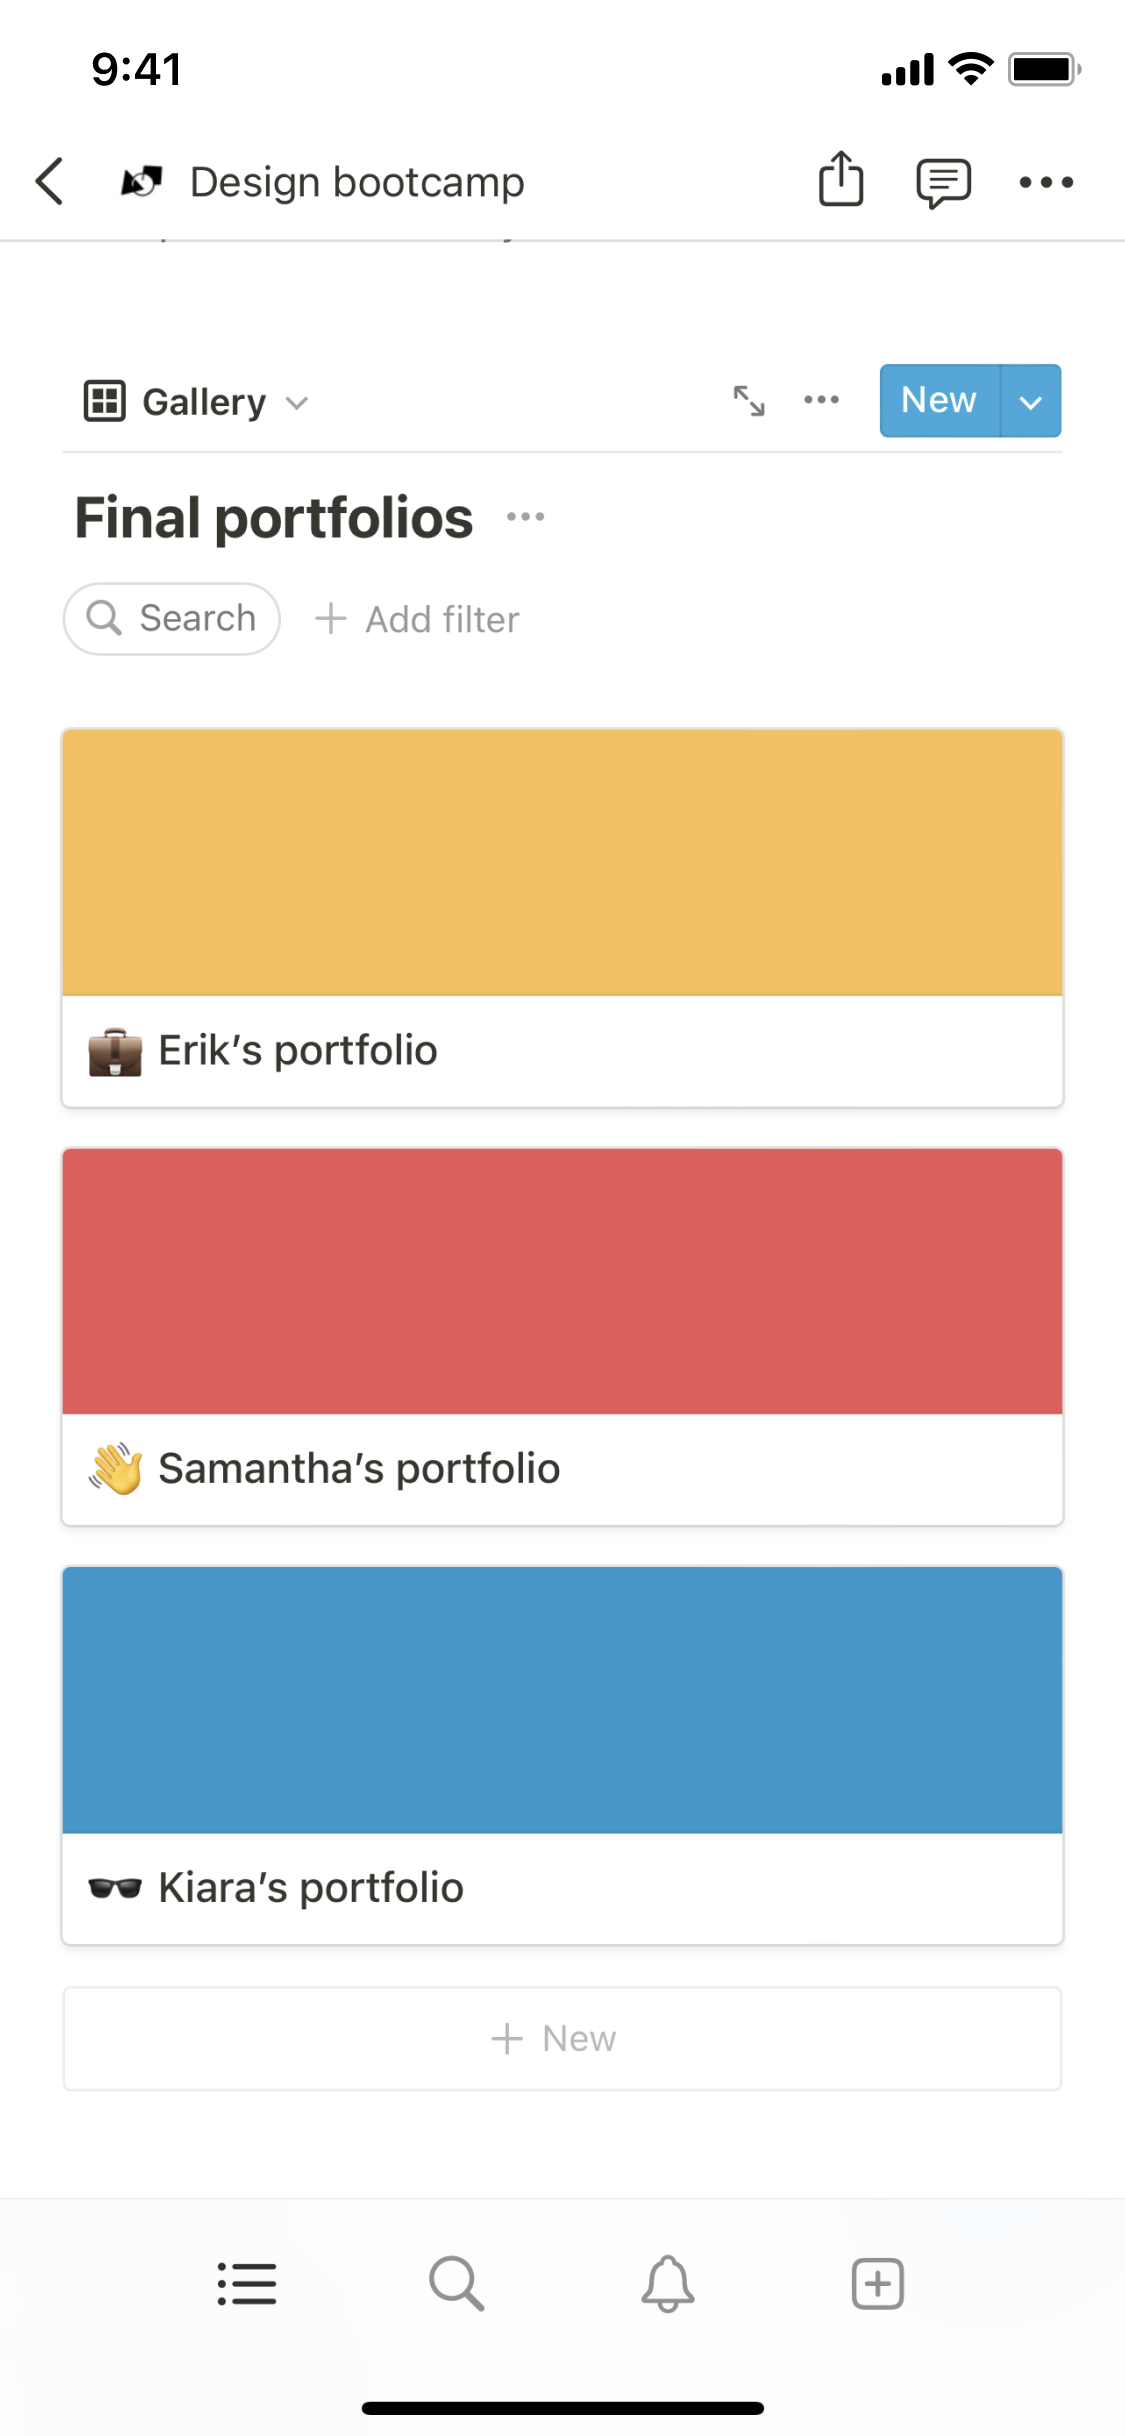Open page options three-dot menu
The image size is (1125, 2436).
pyautogui.click(x=1046, y=182)
